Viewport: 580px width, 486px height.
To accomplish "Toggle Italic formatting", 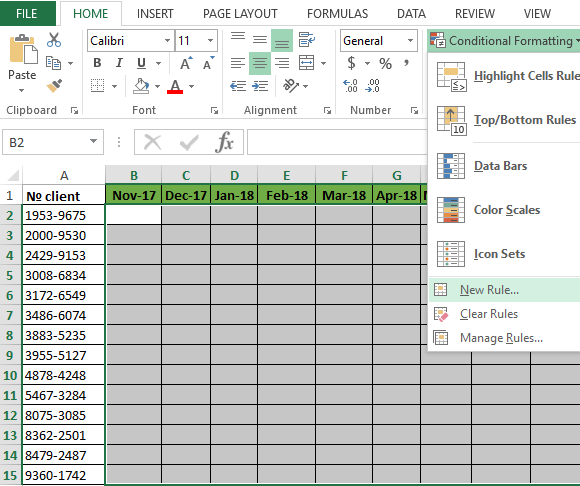I will pyautogui.click(x=119, y=63).
